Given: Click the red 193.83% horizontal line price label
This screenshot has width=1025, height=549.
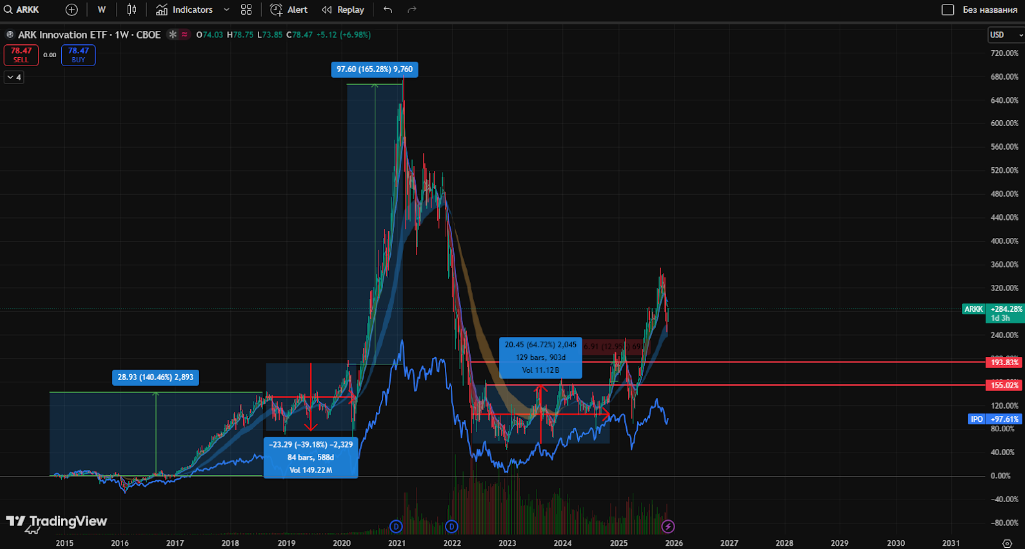Looking at the screenshot, I should pos(1003,361).
